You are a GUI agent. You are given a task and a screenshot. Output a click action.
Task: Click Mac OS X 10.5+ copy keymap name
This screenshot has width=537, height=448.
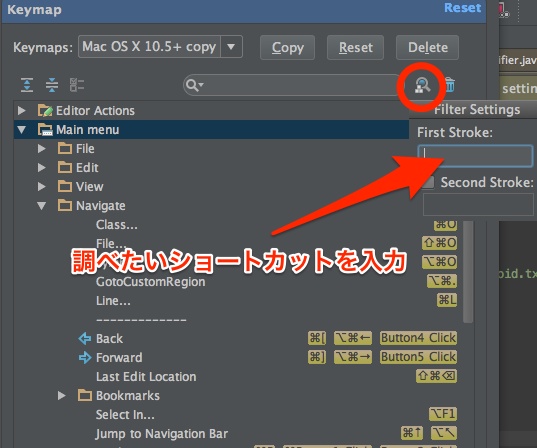149,47
